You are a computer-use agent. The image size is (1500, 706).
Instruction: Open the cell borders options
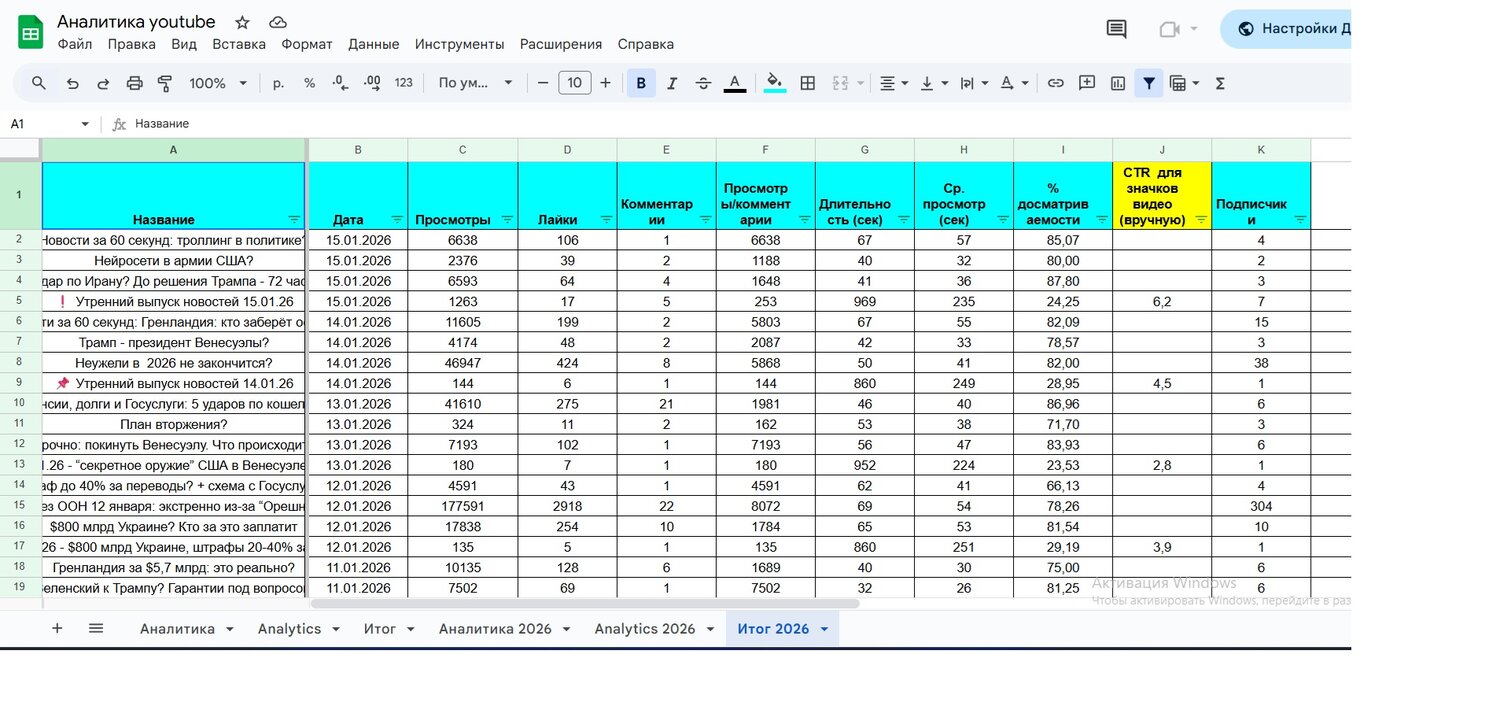click(808, 83)
